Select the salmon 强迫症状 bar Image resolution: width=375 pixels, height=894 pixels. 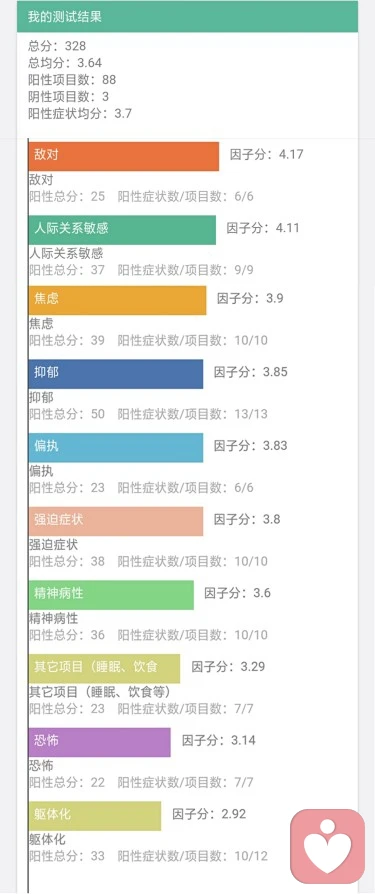click(116, 521)
